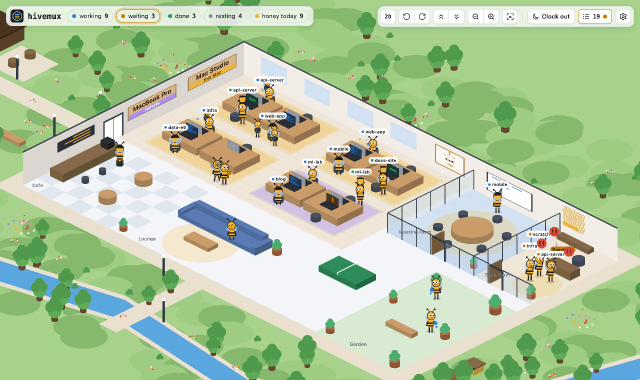640x380 pixels.
Task: Click the red alert badge beside the waiting api-server label
Action: tap(569, 251)
